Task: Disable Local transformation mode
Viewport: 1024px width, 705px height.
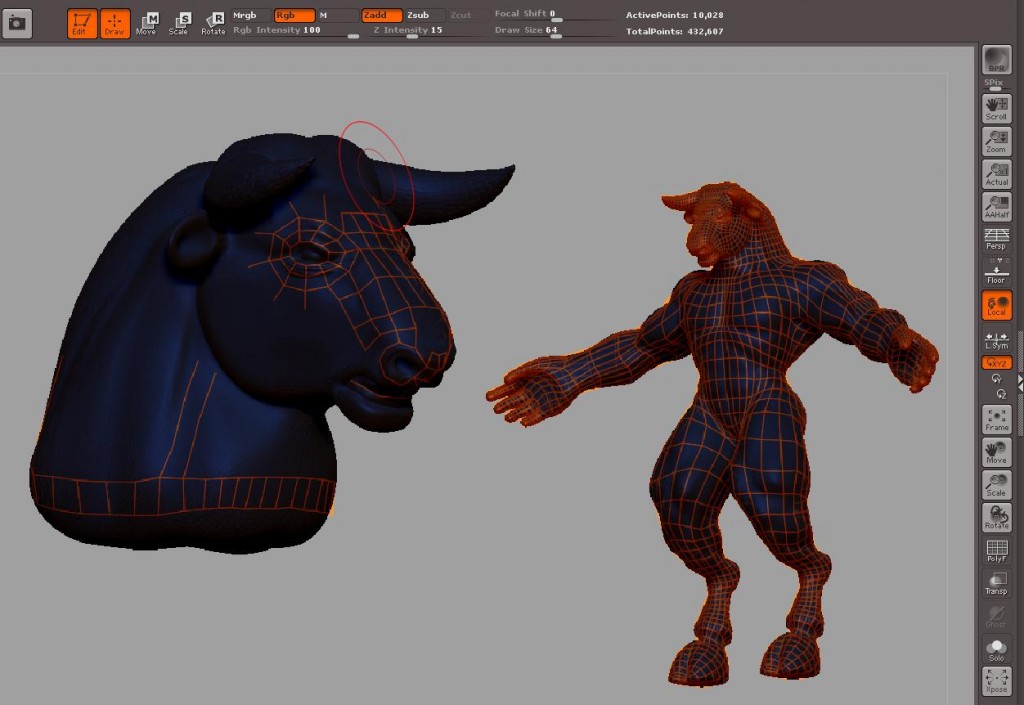Action: click(x=996, y=306)
